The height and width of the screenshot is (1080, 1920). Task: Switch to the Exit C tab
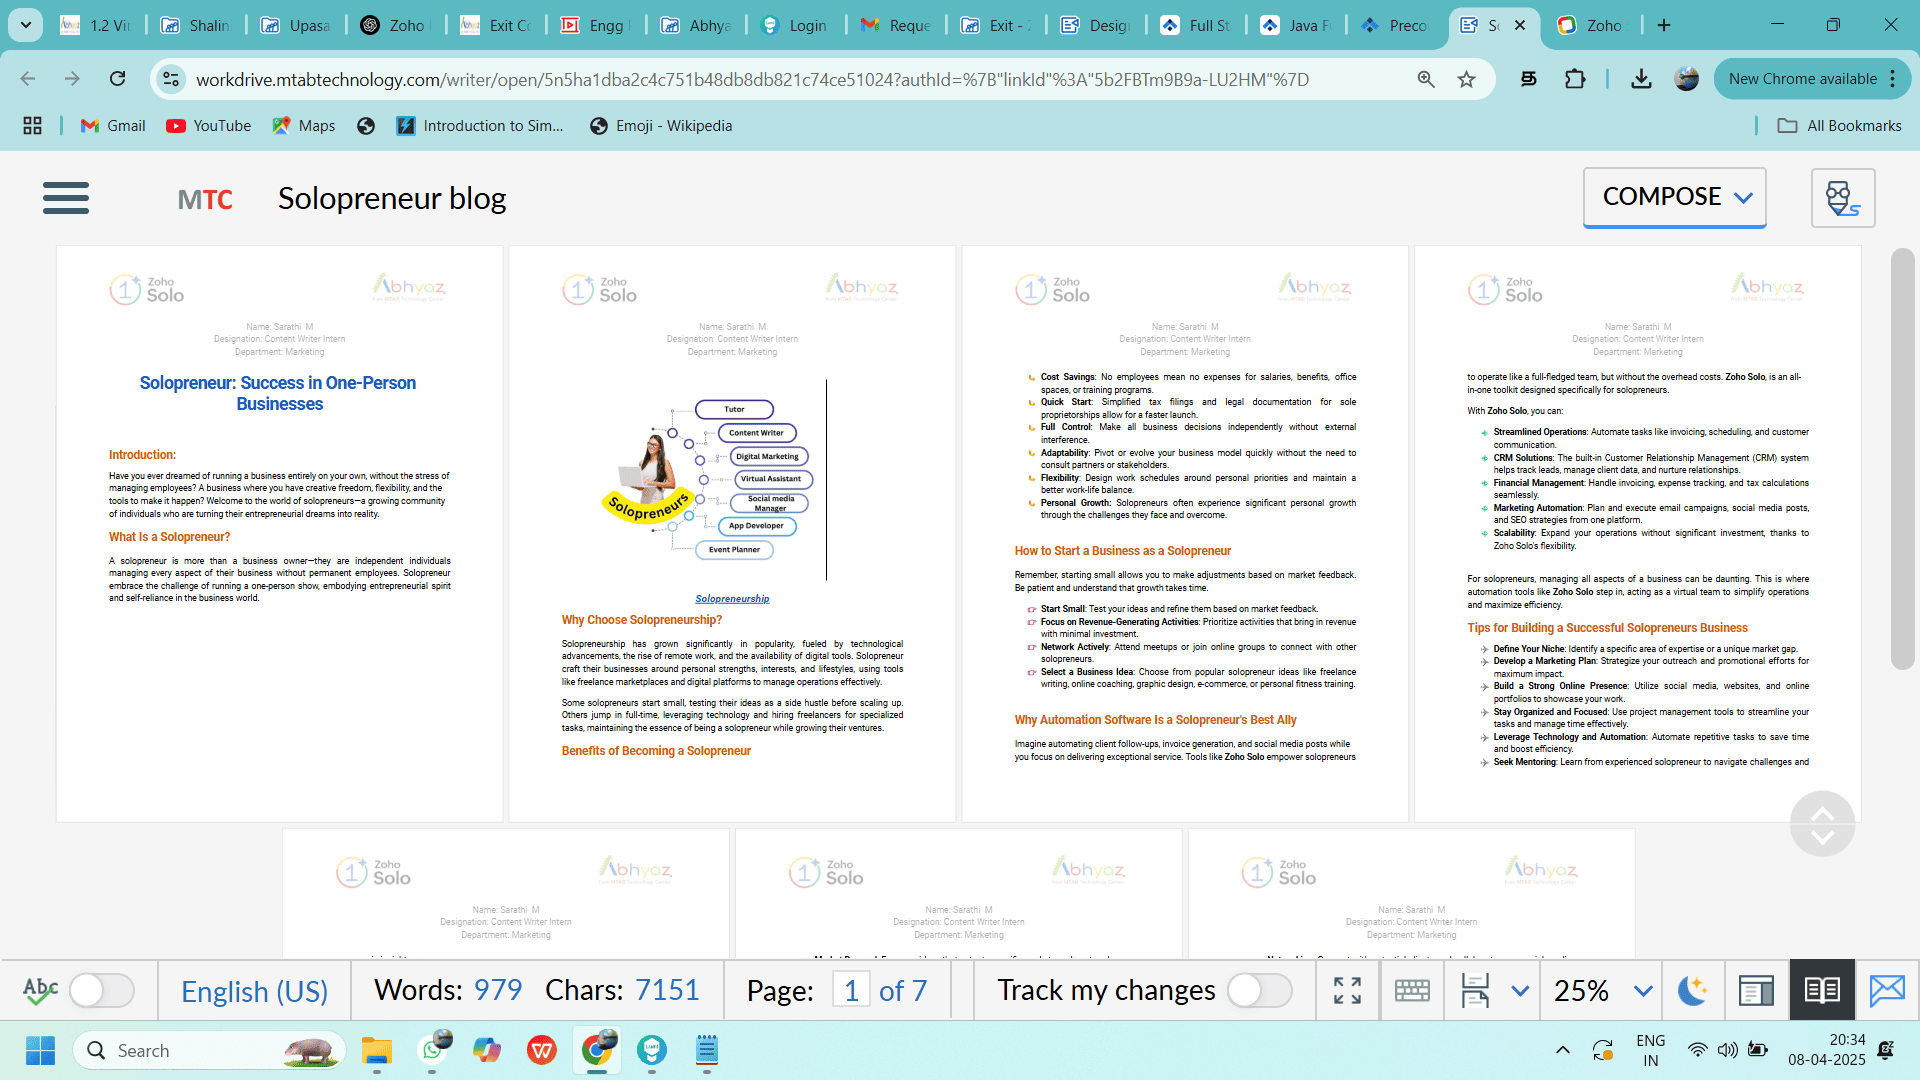click(497, 25)
